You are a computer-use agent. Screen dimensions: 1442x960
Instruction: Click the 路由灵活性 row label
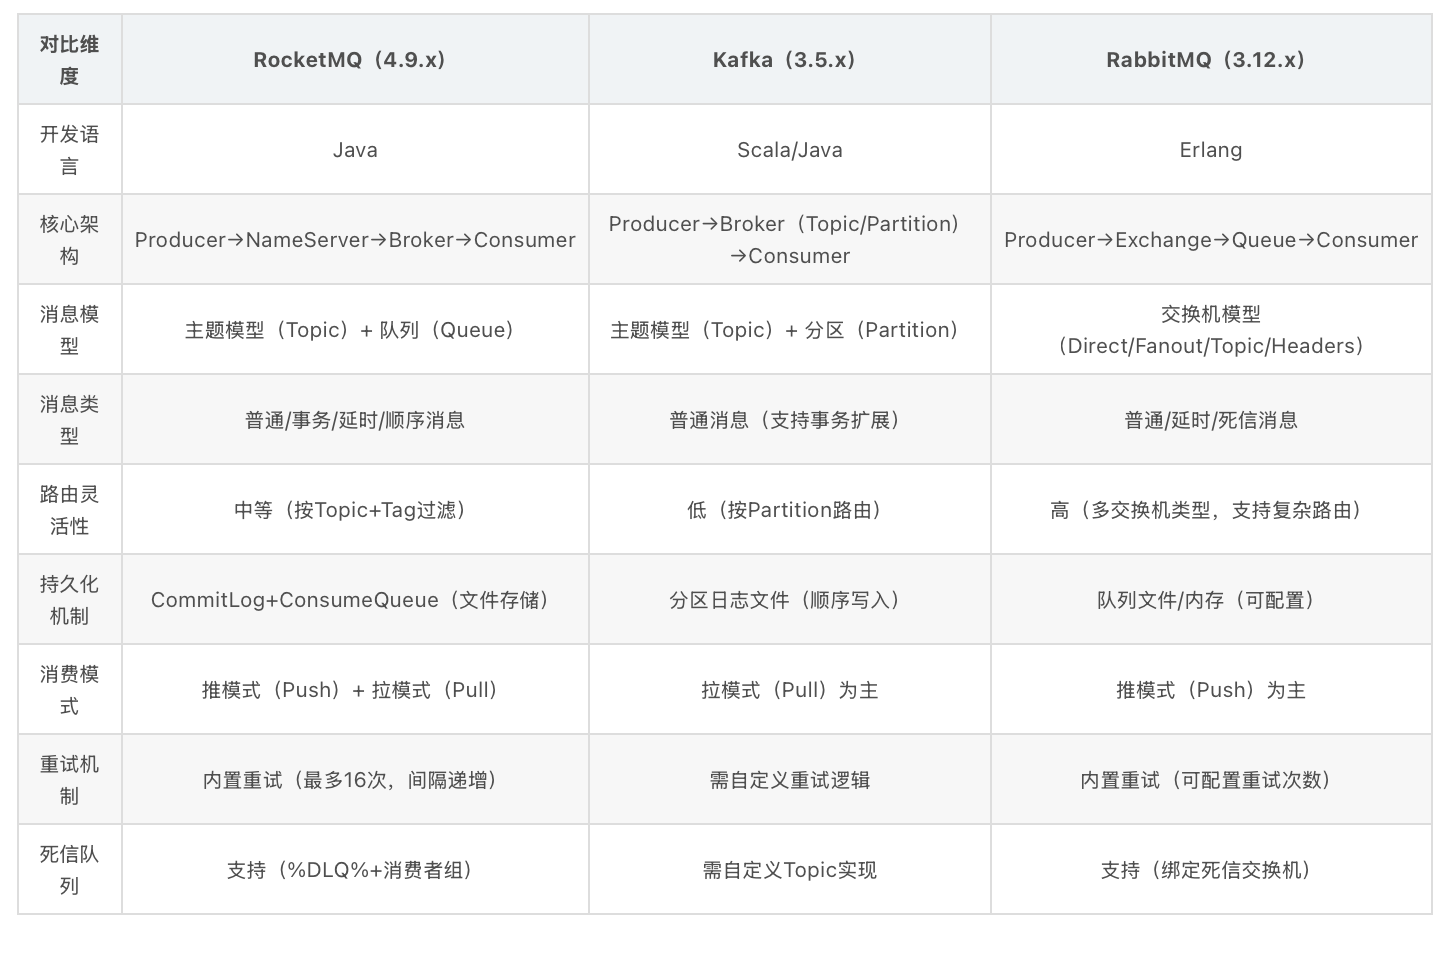pos(70,509)
